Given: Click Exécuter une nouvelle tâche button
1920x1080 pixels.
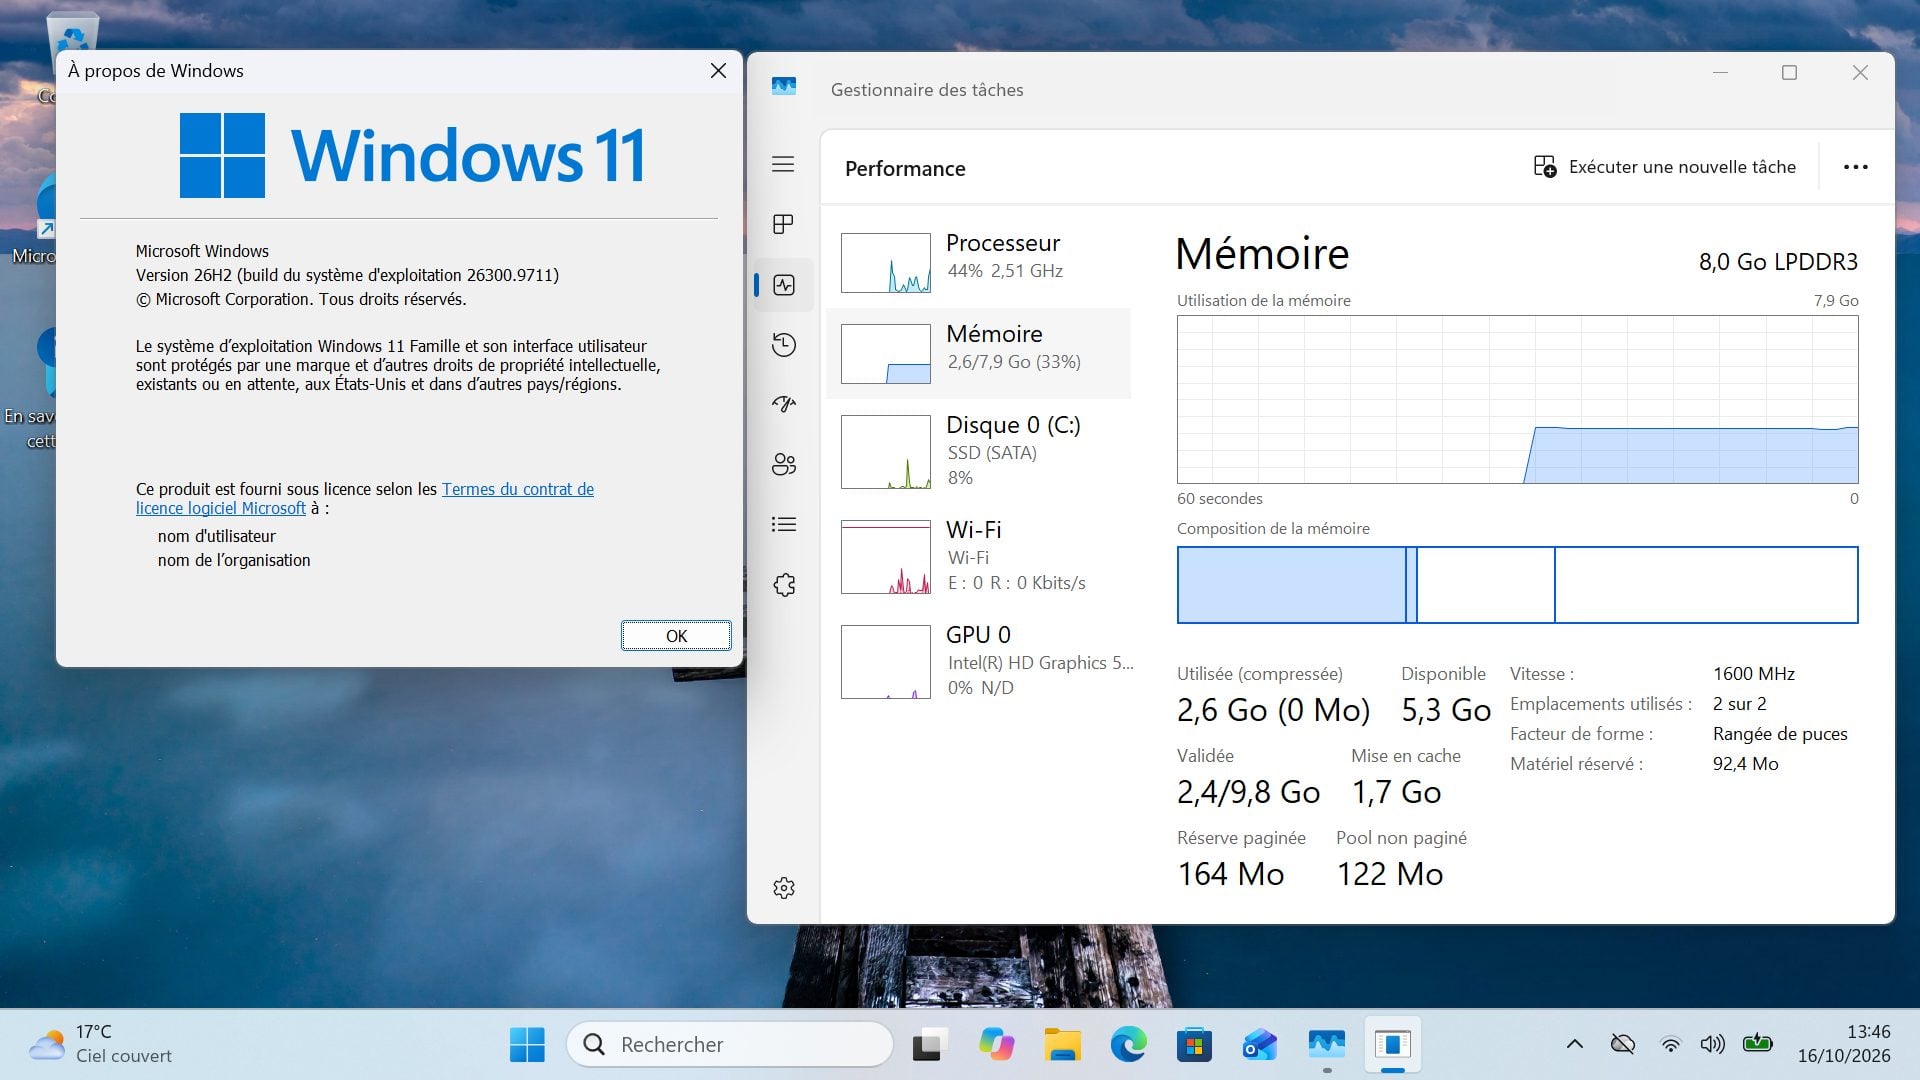Looking at the screenshot, I should [1665, 167].
